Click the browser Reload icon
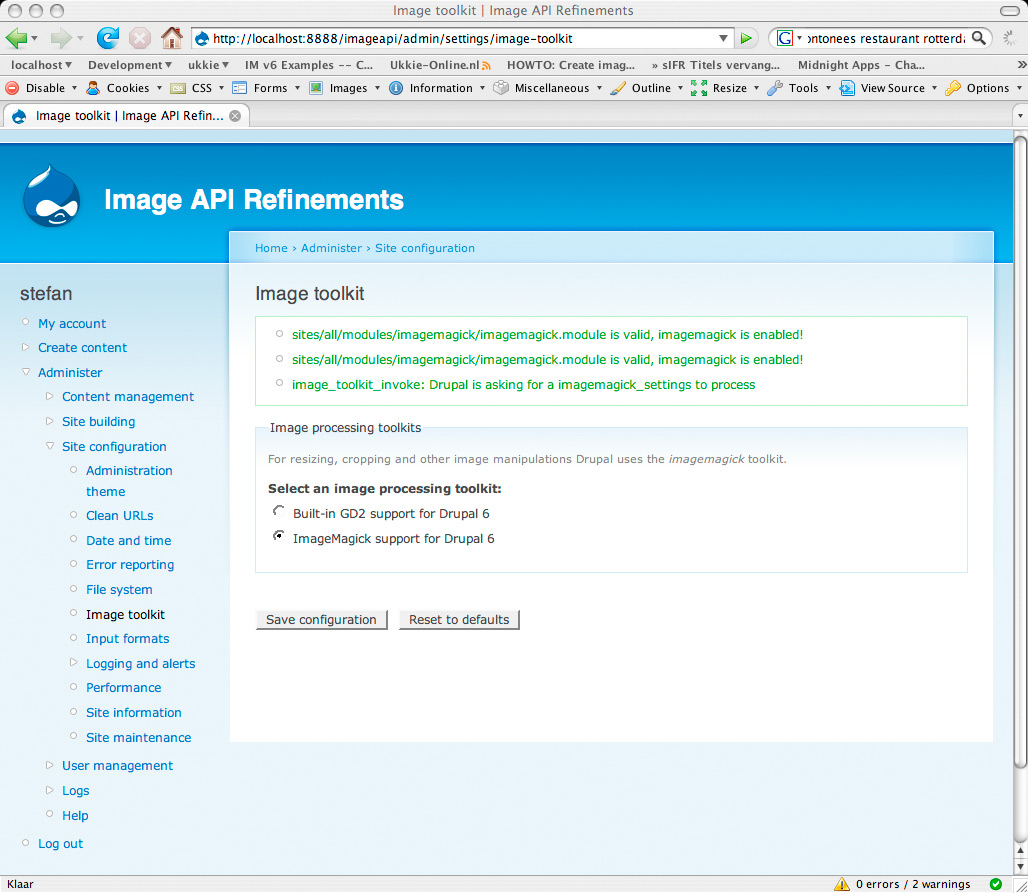This screenshot has width=1028, height=893. (107, 38)
